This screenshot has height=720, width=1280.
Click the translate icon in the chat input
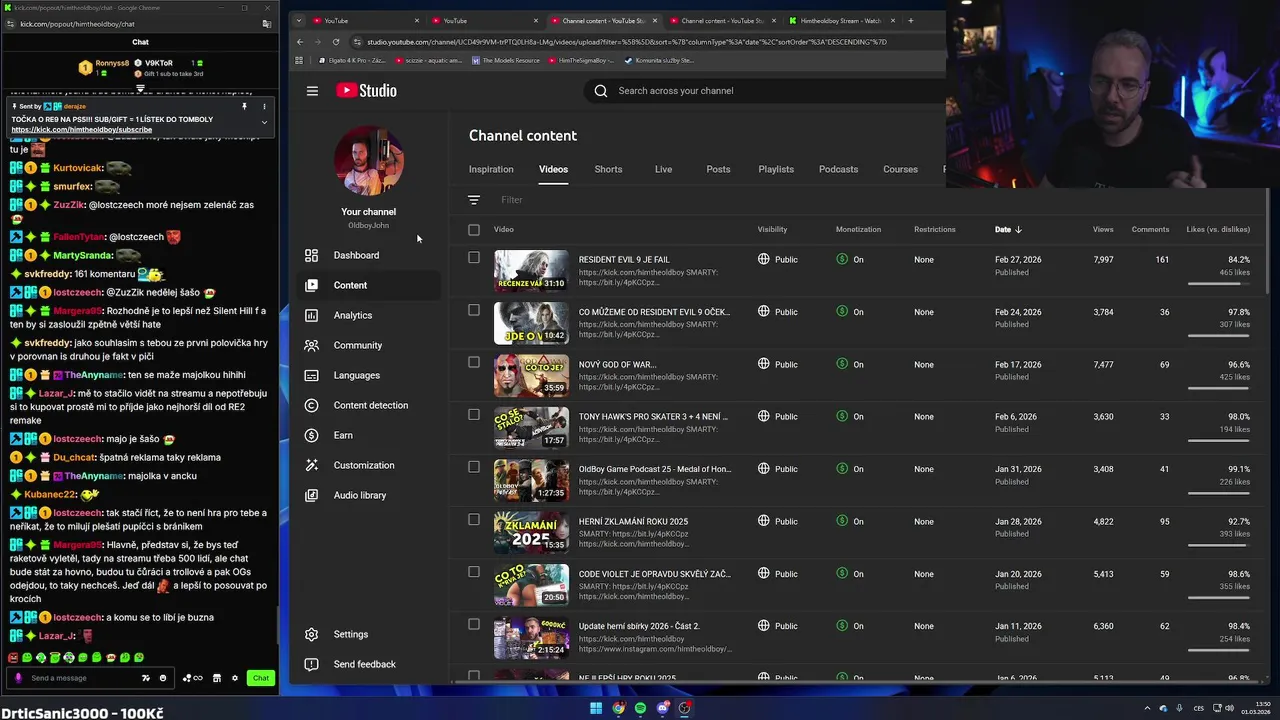click(146, 678)
